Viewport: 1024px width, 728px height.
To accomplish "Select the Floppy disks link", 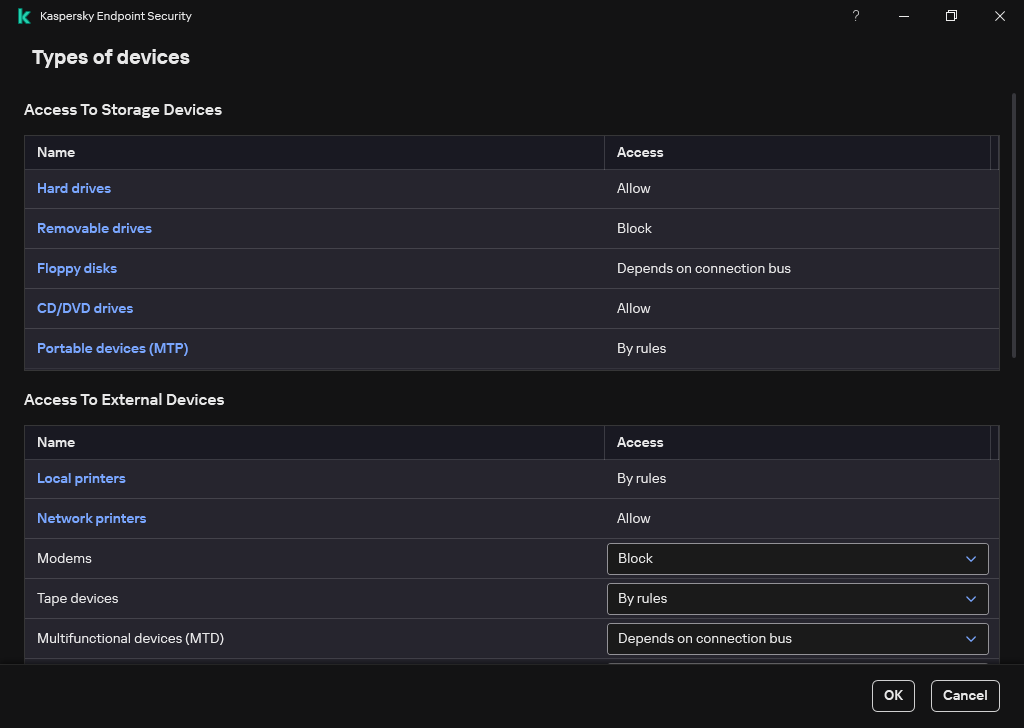I will click(77, 268).
